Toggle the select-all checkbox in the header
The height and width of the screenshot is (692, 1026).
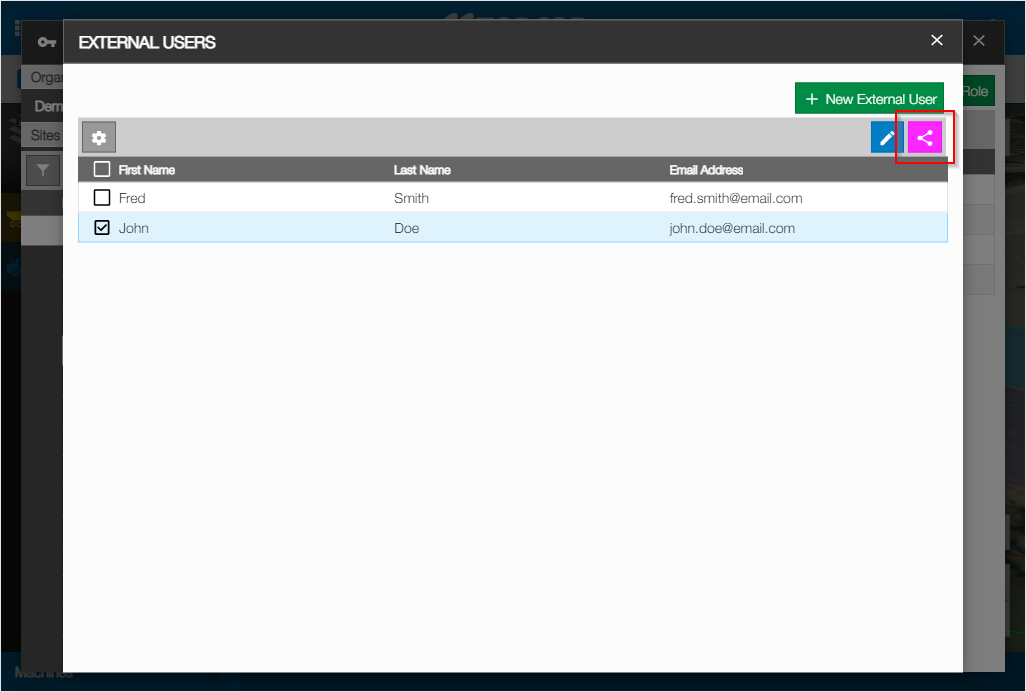tap(101, 169)
